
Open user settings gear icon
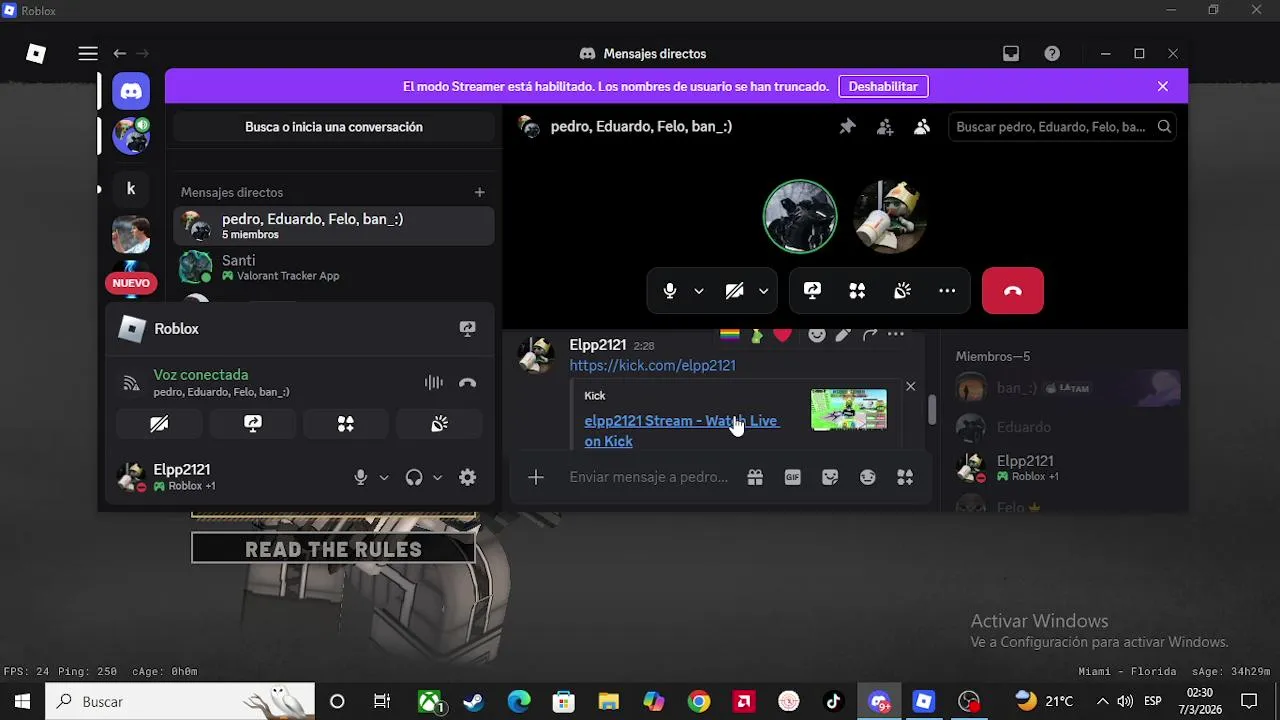coord(467,478)
